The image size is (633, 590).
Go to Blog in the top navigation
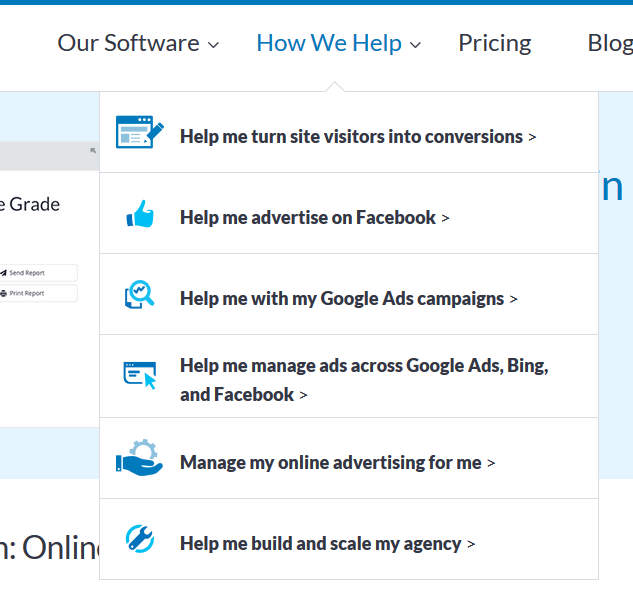click(609, 43)
